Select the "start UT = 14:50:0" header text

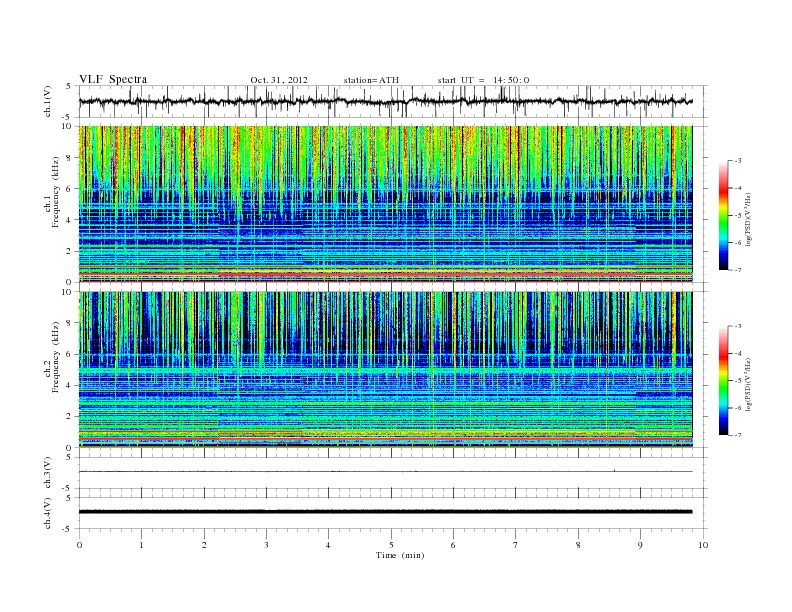pos(483,80)
